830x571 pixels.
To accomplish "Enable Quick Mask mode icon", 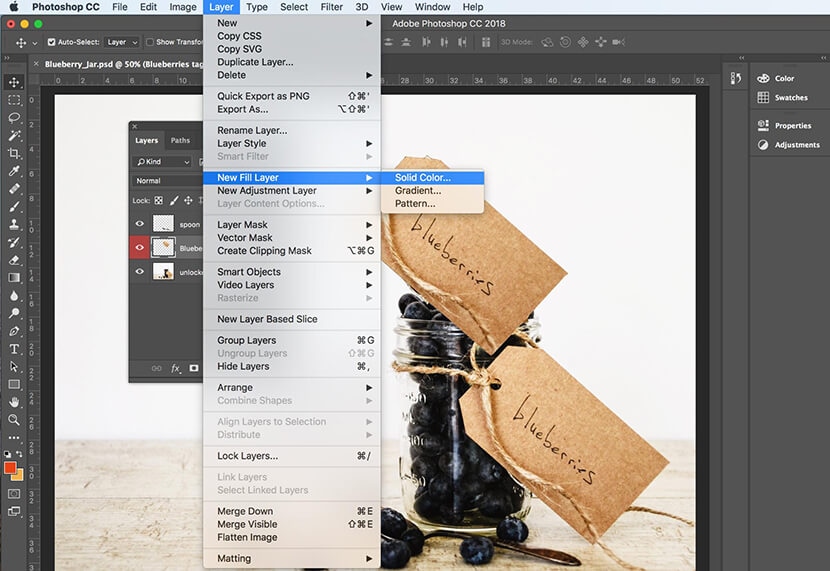I will pyautogui.click(x=14, y=494).
